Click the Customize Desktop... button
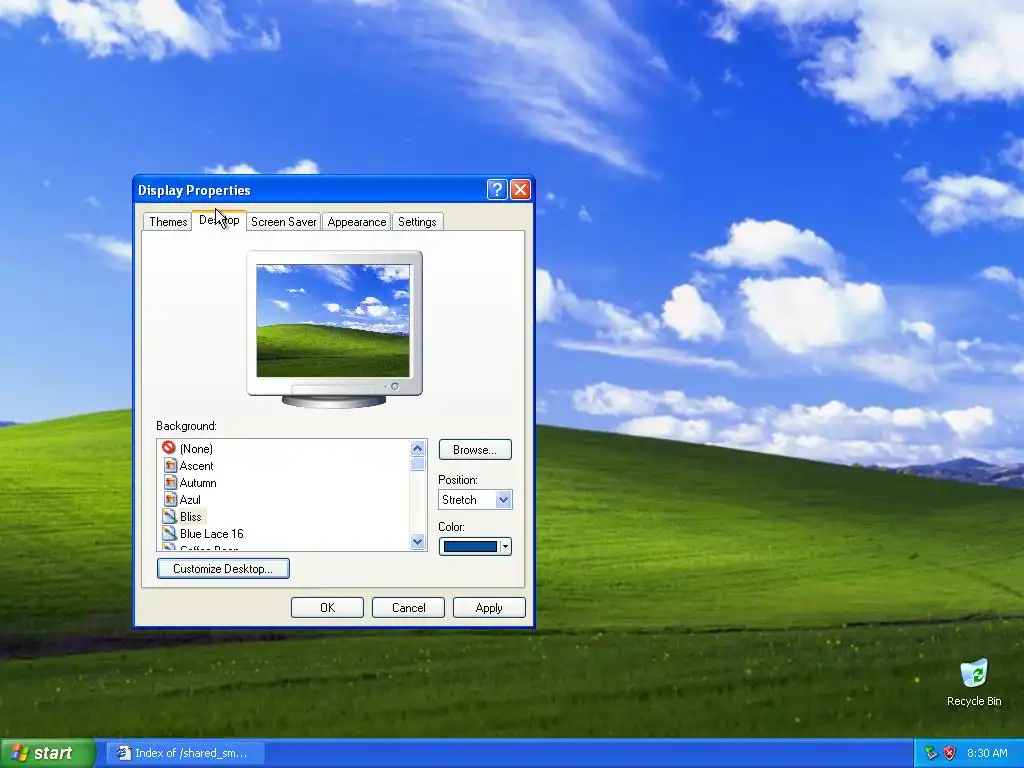1024x768 pixels. click(x=223, y=568)
